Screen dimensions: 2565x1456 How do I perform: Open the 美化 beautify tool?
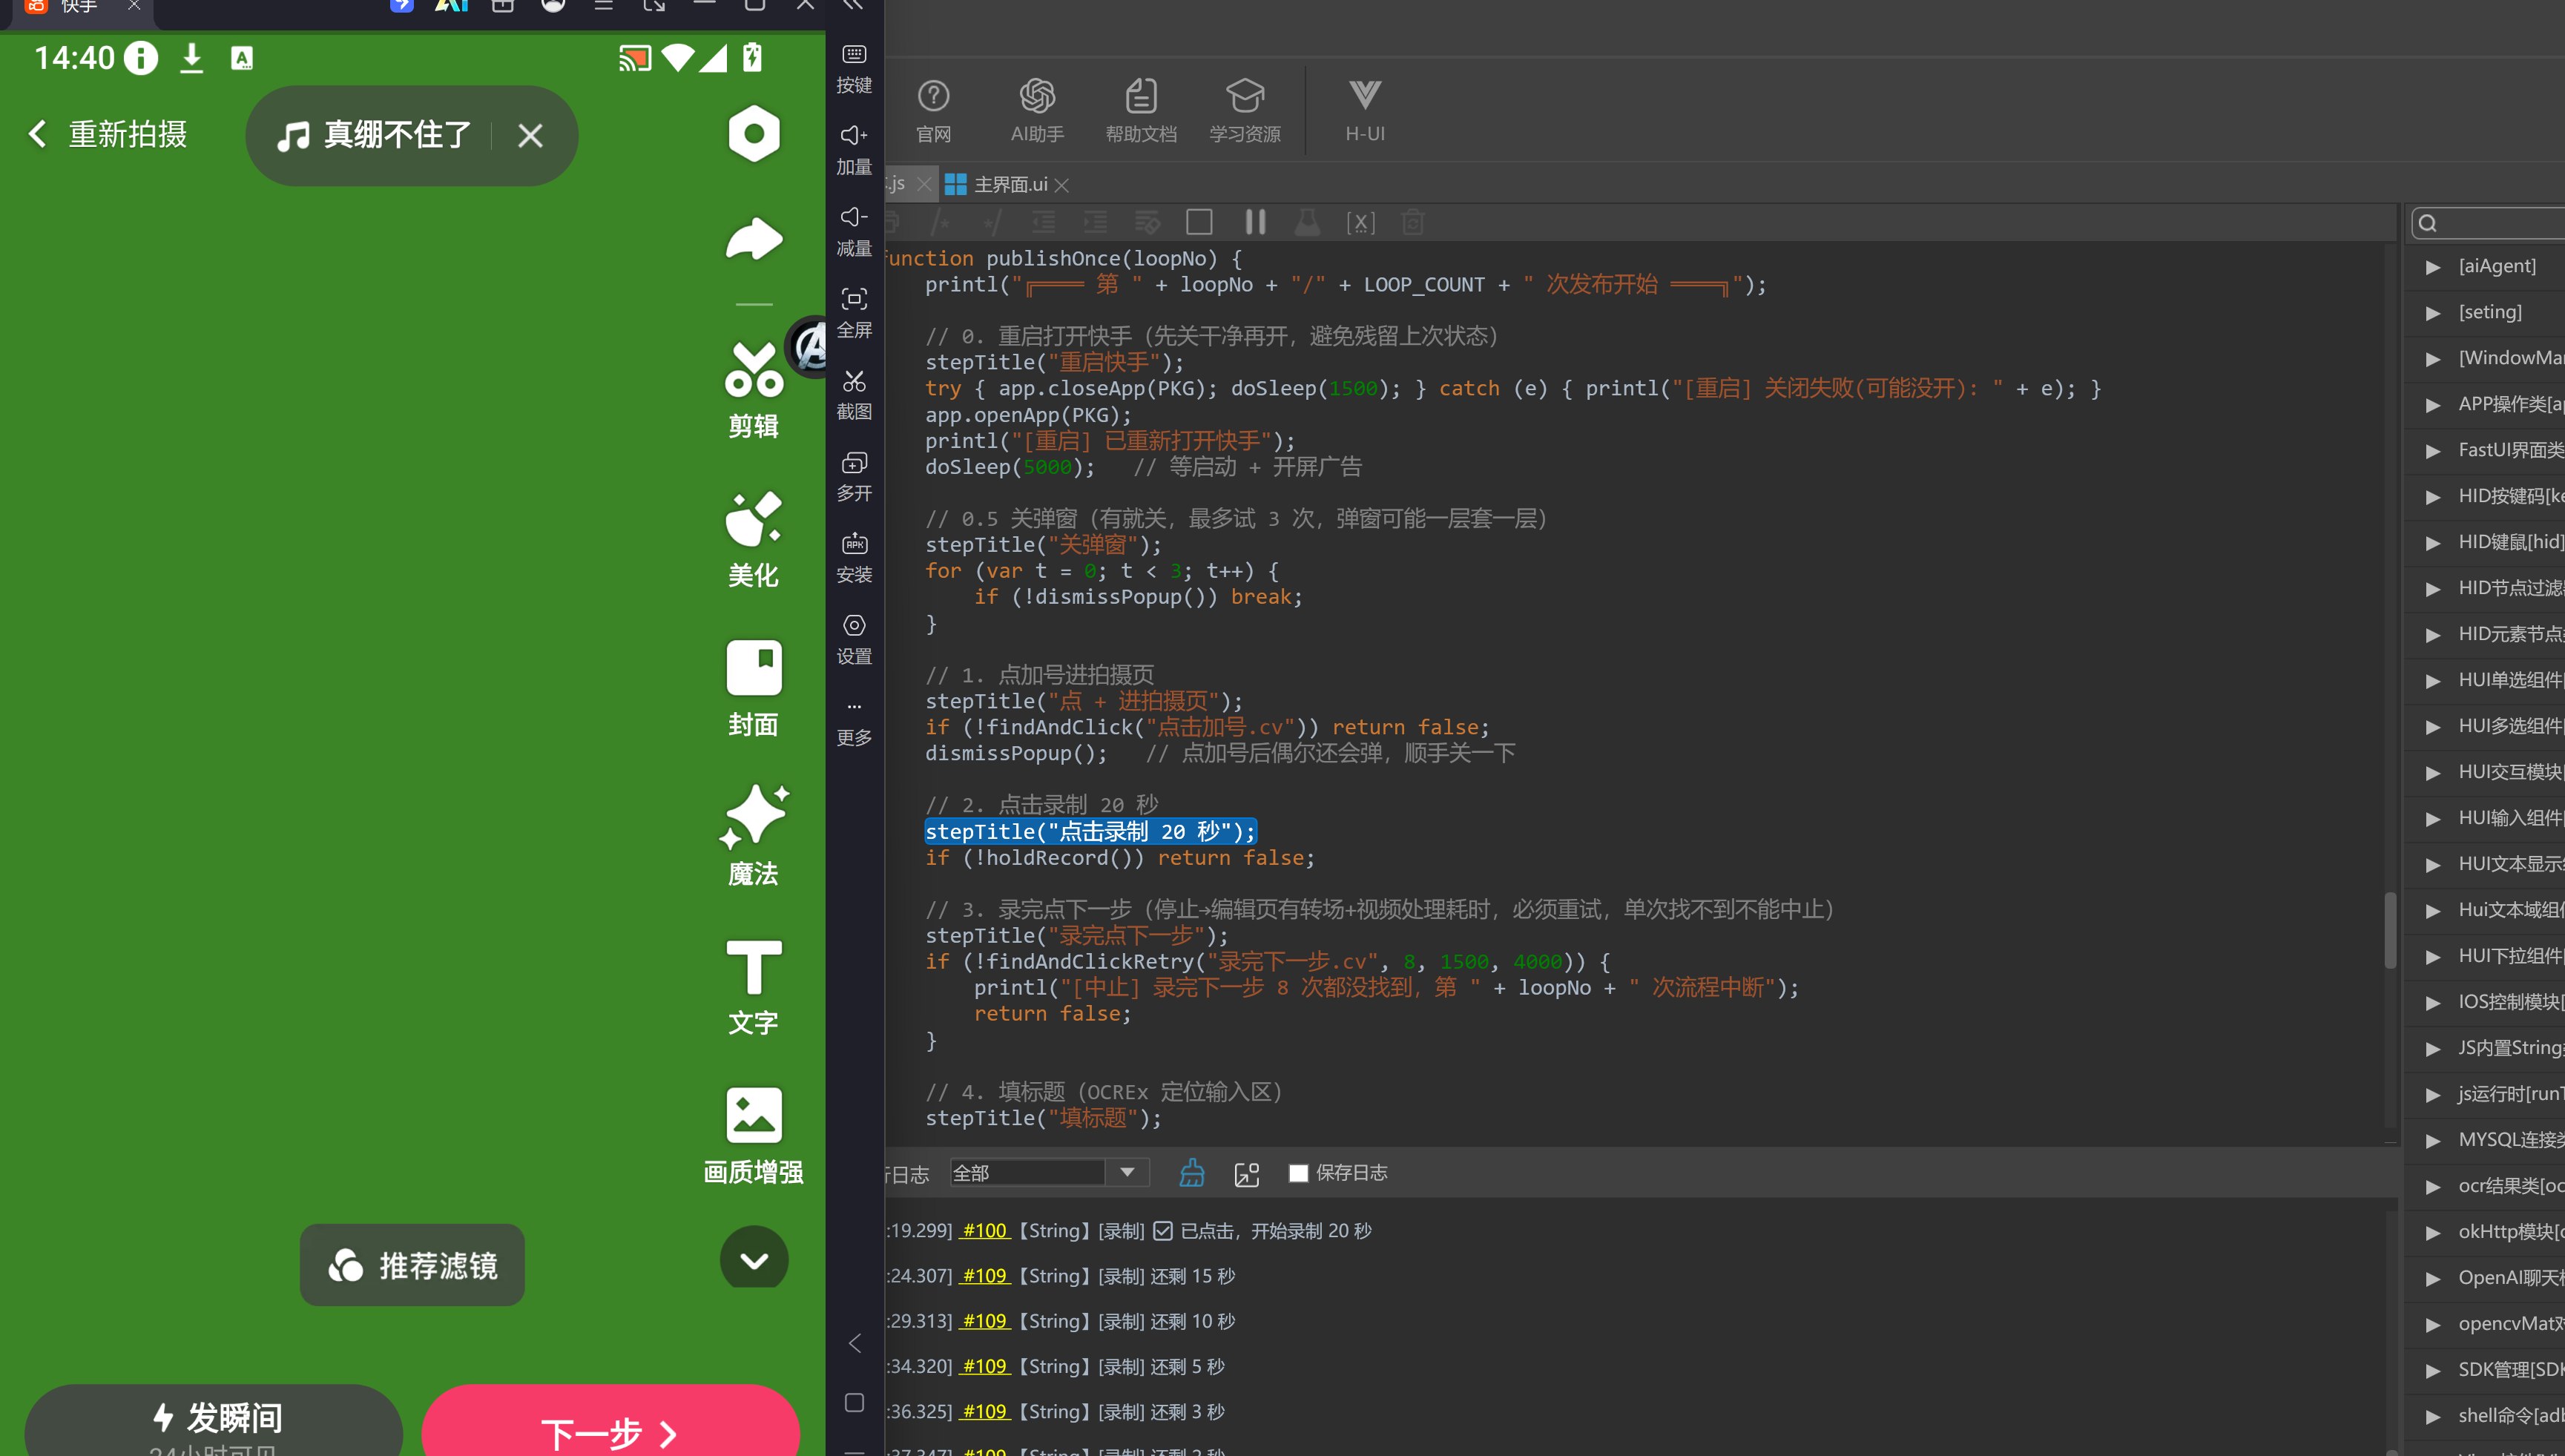753,540
